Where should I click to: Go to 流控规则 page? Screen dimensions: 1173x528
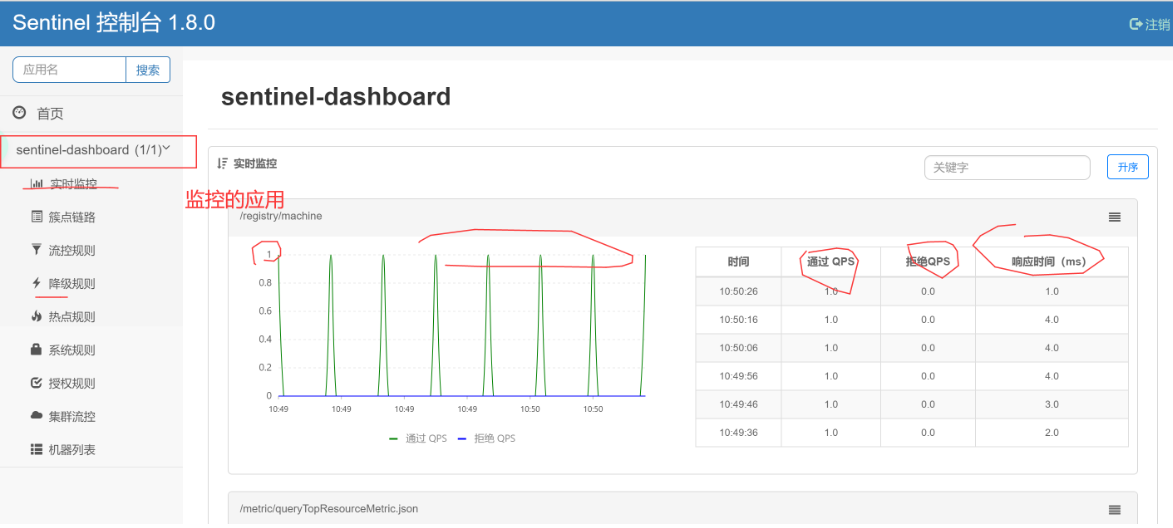pos(73,250)
